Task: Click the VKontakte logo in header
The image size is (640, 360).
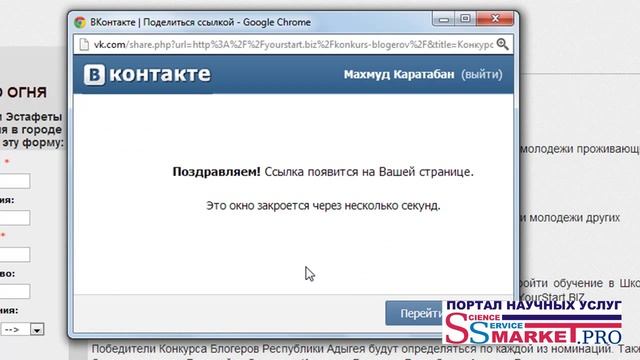Action: tap(147, 75)
